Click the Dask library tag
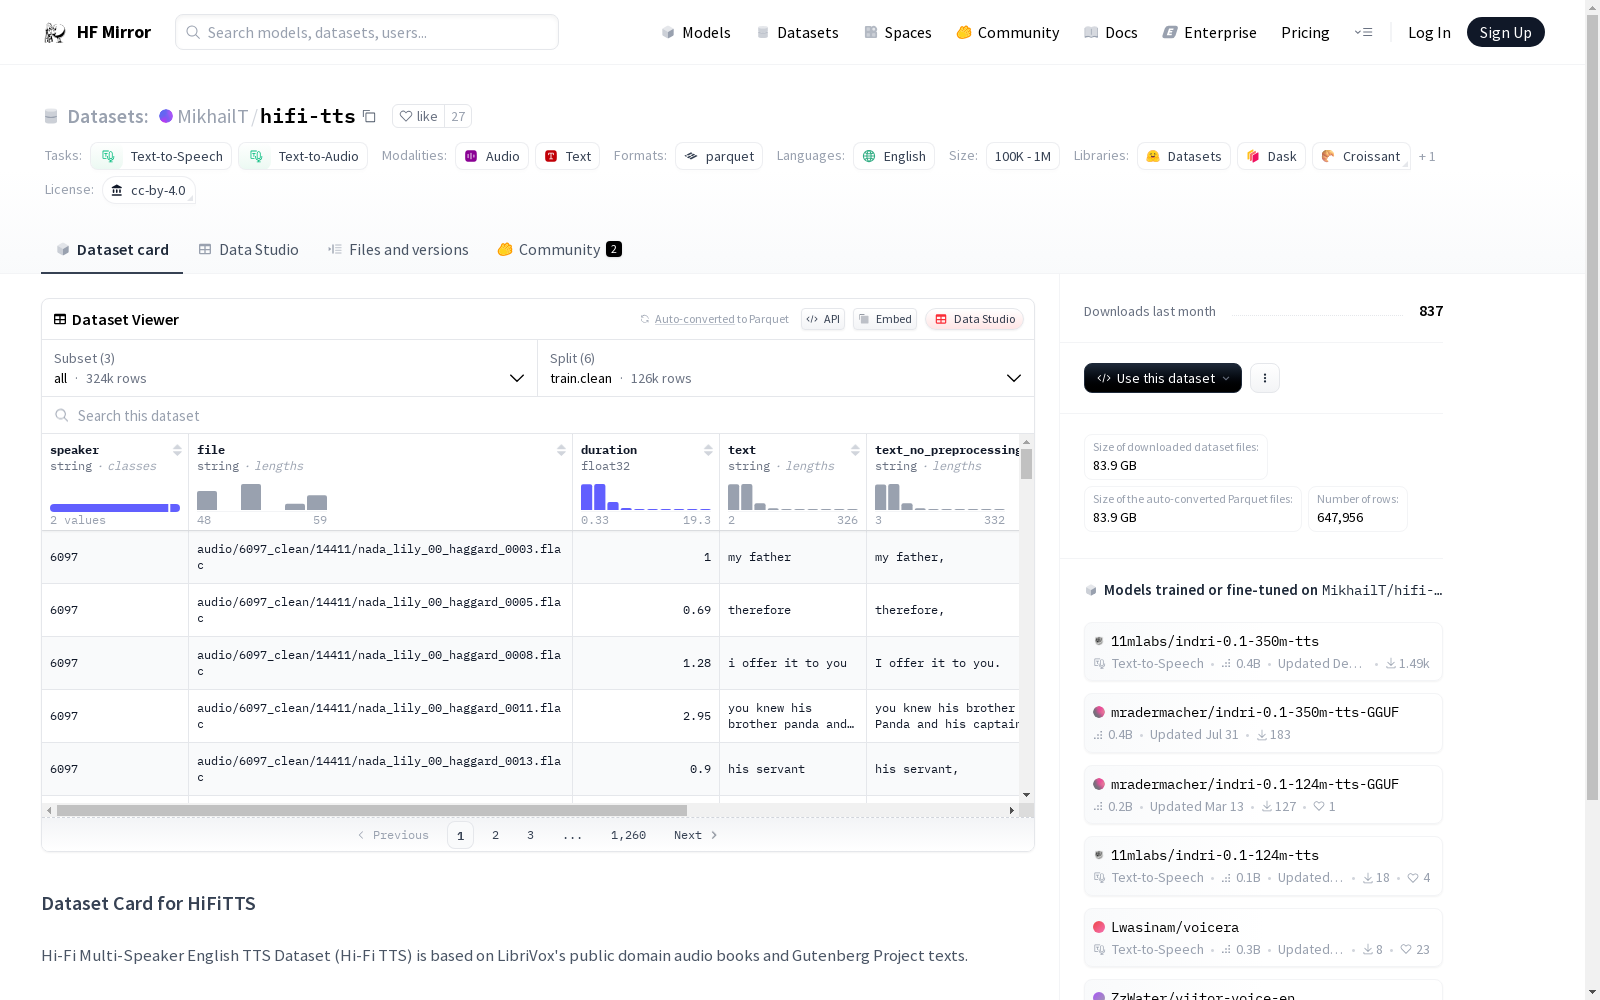This screenshot has width=1600, height=1000. pos(1271,156)
